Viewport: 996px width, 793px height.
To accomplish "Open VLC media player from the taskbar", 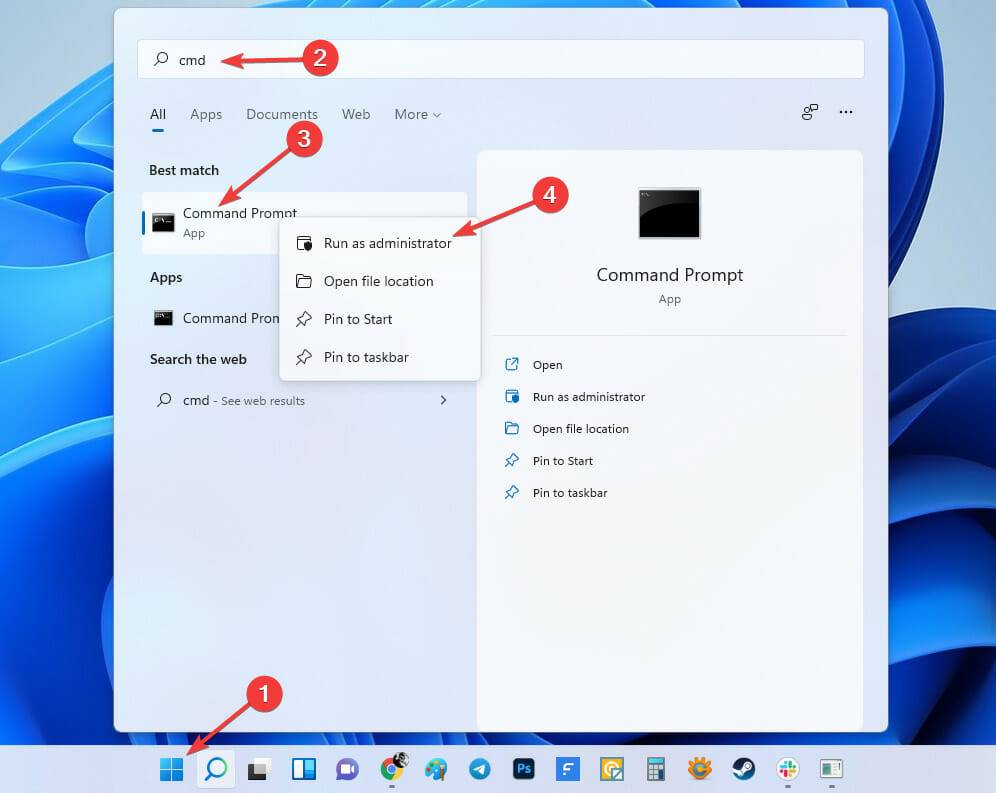I will (x=699, y=769).
